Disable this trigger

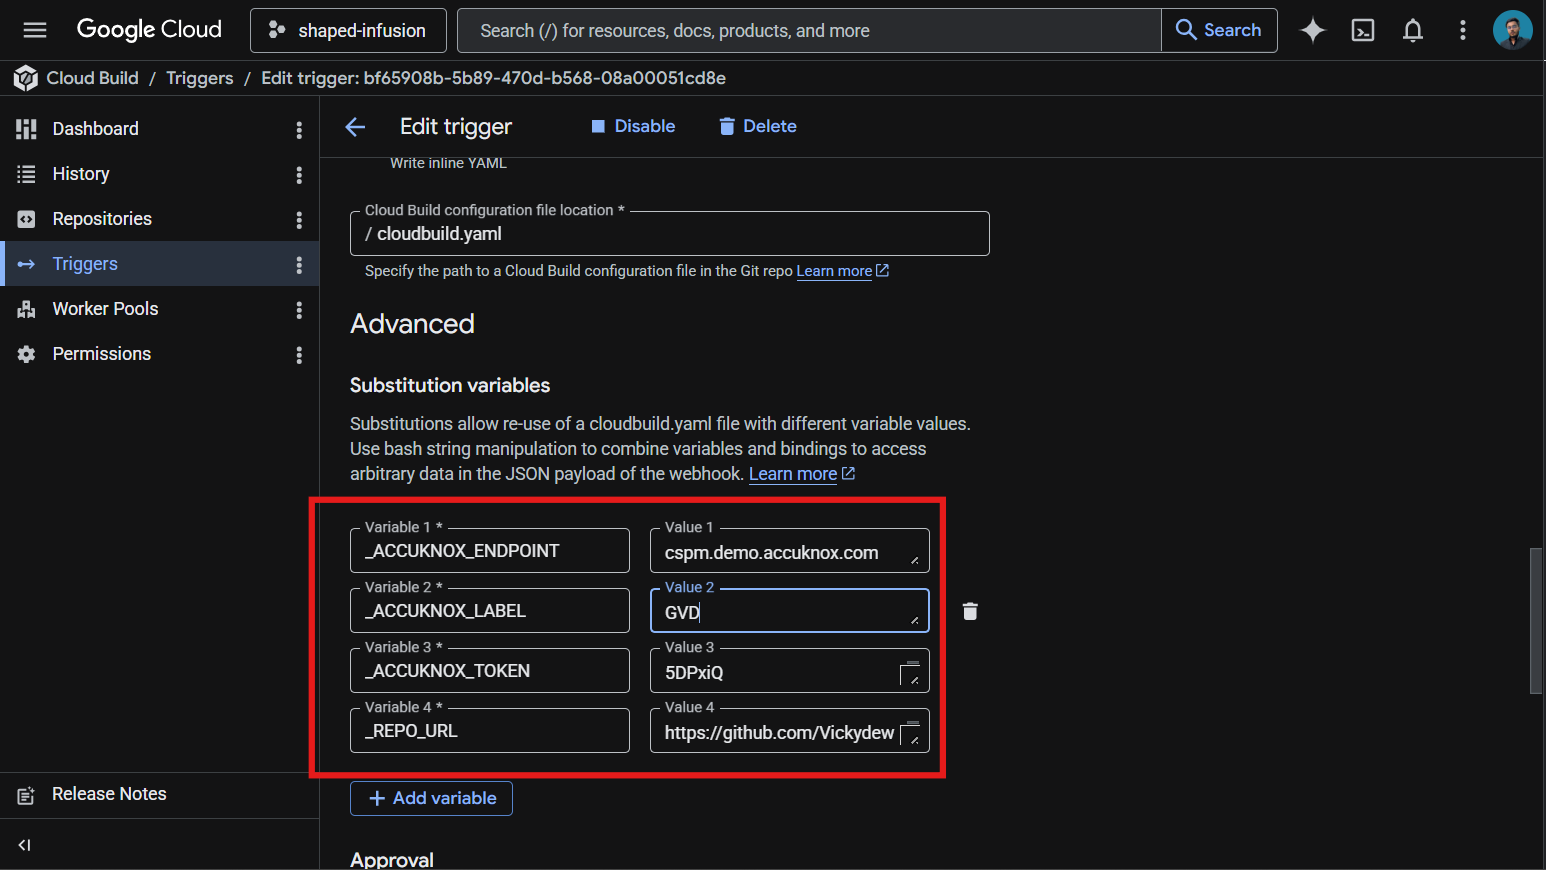tap(633, 127)
